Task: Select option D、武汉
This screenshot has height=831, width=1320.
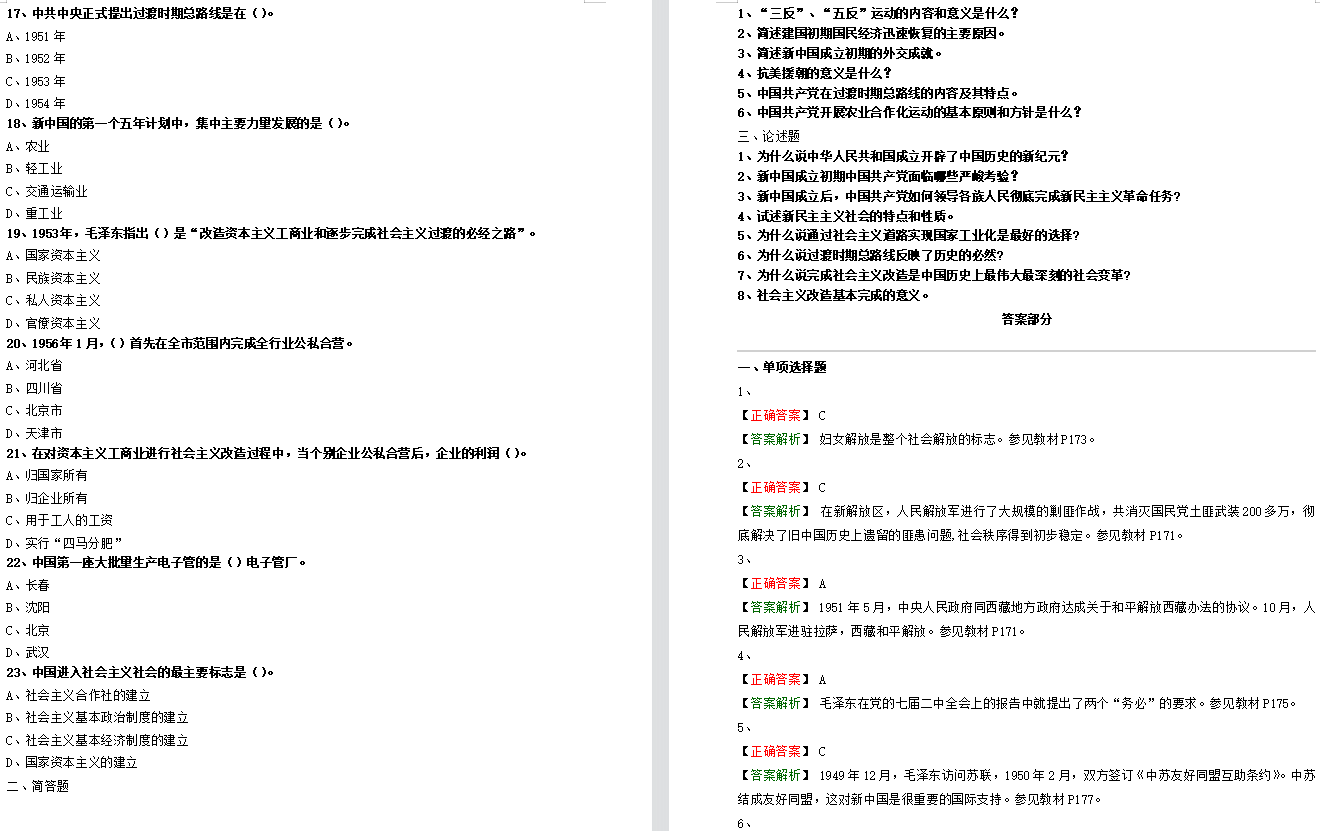Action: click(28, 653)
